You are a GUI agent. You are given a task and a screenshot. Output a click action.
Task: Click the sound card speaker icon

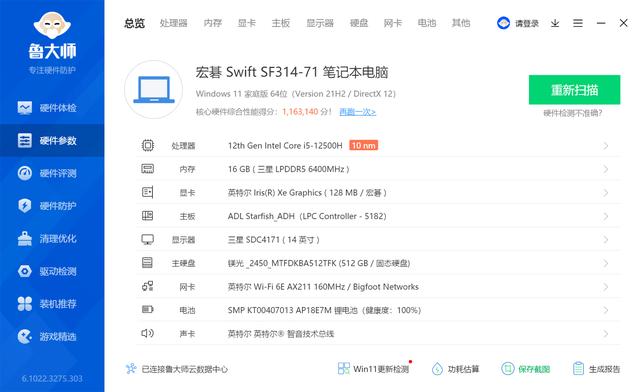148,333
